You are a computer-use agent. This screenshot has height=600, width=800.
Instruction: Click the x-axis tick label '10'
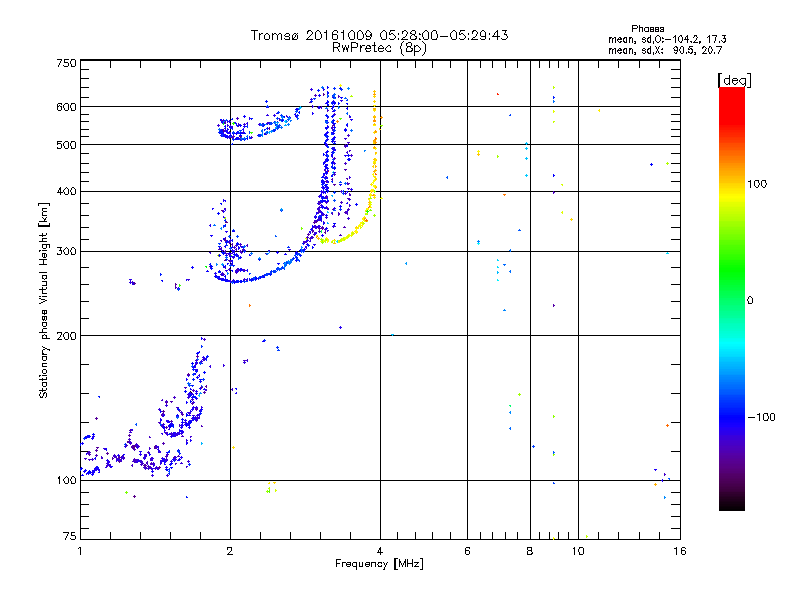[578, 551]
